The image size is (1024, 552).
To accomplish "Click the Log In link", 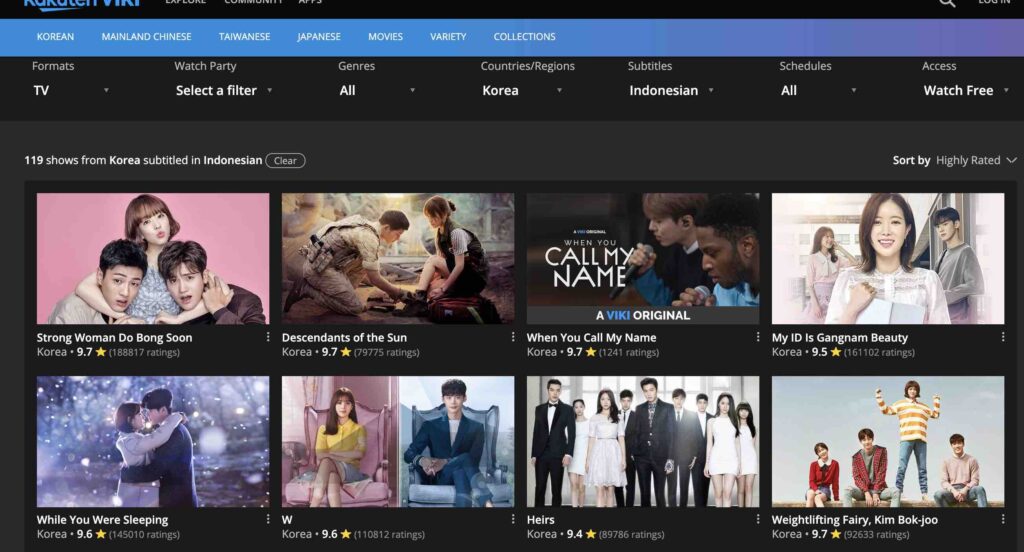I will click(x=993, y=2).
